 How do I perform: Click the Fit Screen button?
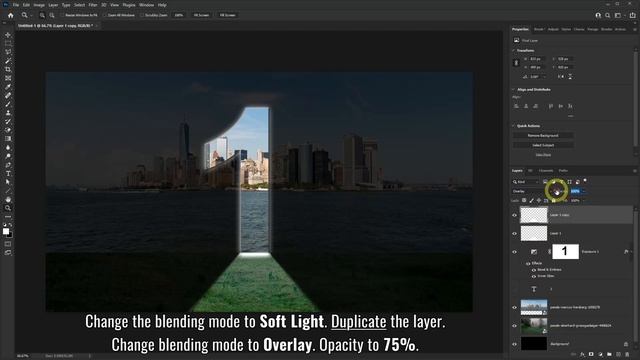click(x=201, y=15)
